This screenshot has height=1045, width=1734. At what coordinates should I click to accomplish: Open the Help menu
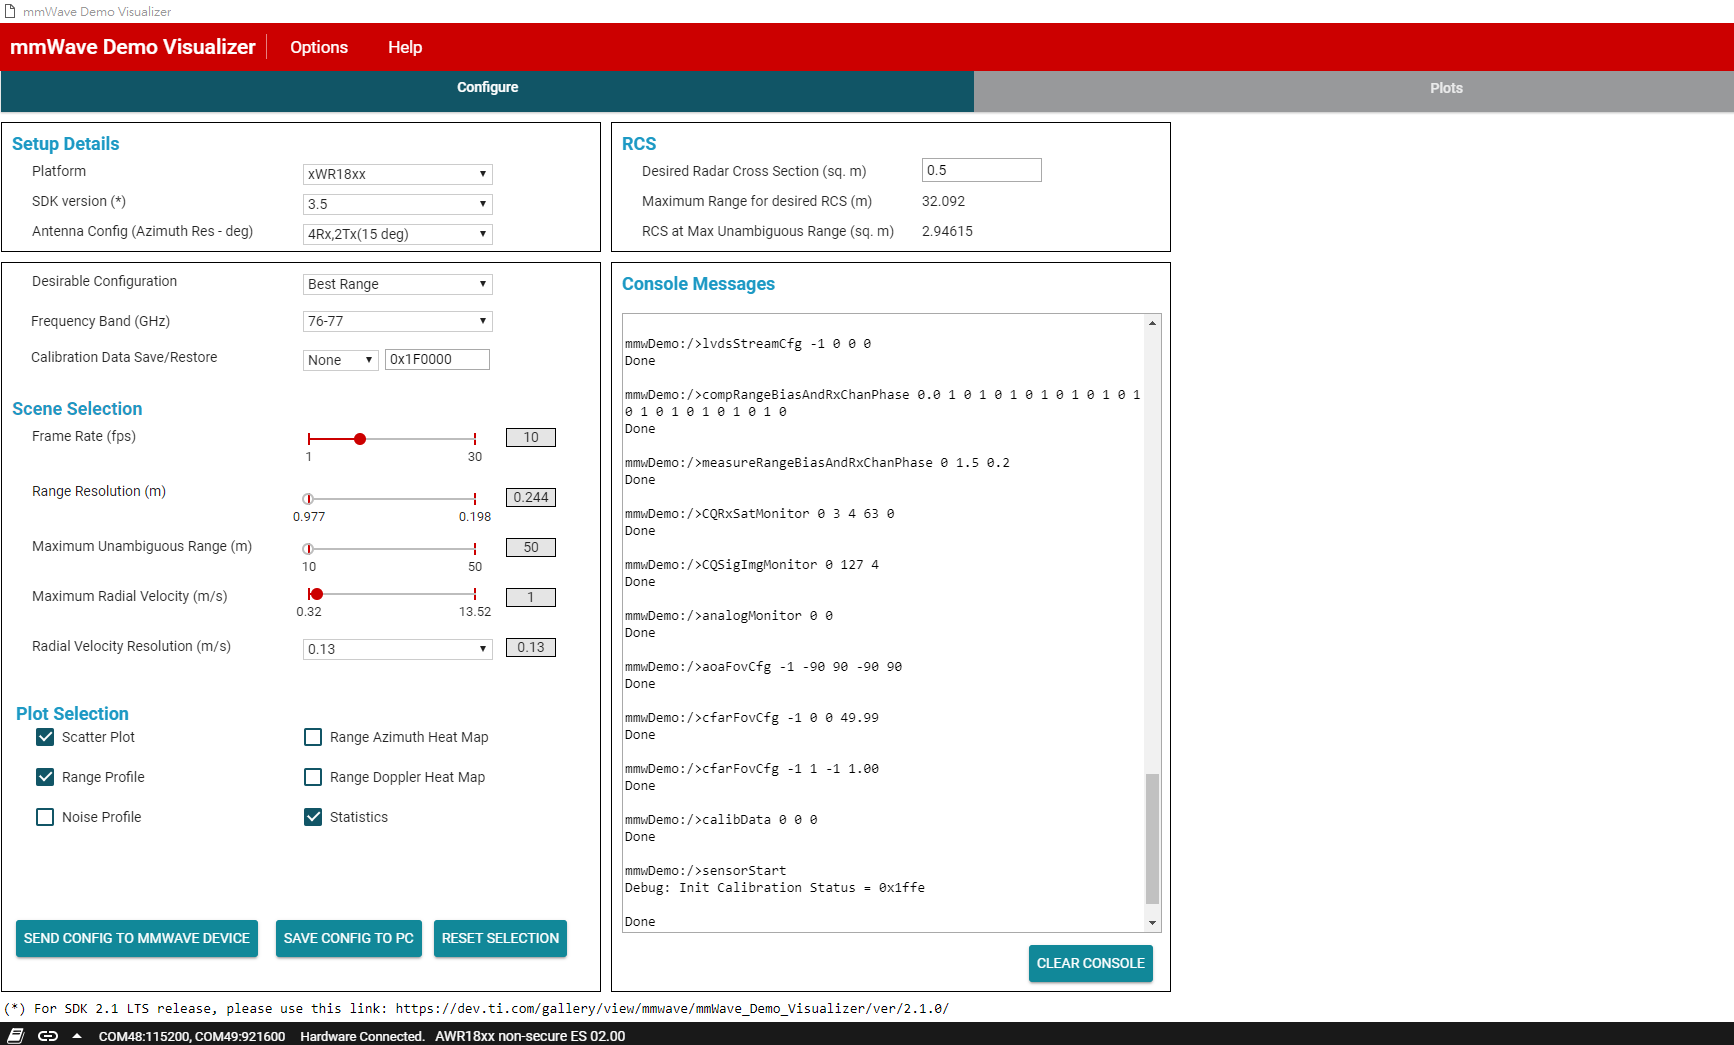tap(404, 47)
